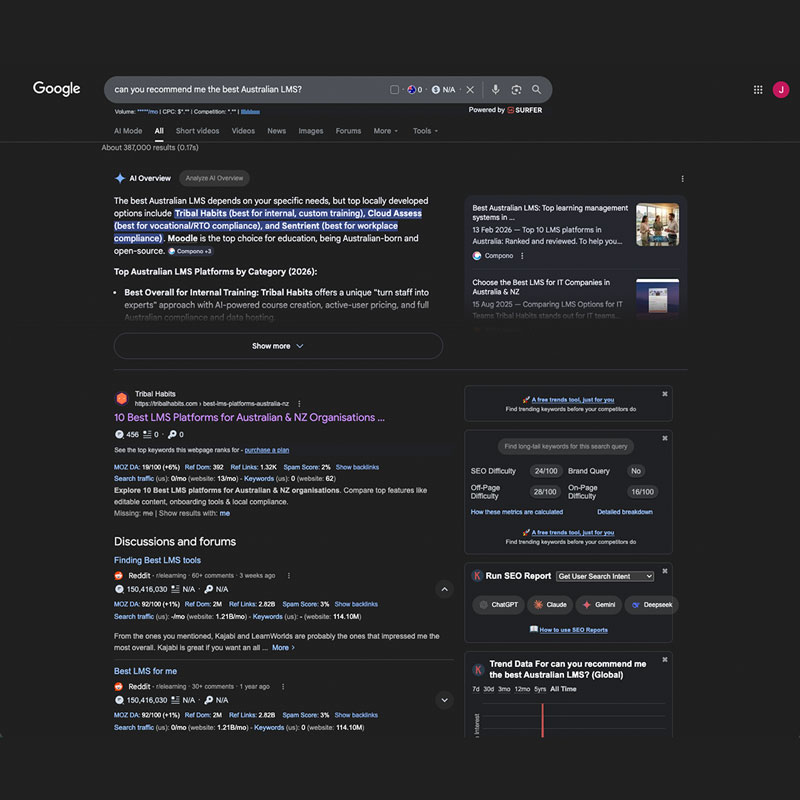Open options dots on Finding Best LMS Reddit result

288,576
